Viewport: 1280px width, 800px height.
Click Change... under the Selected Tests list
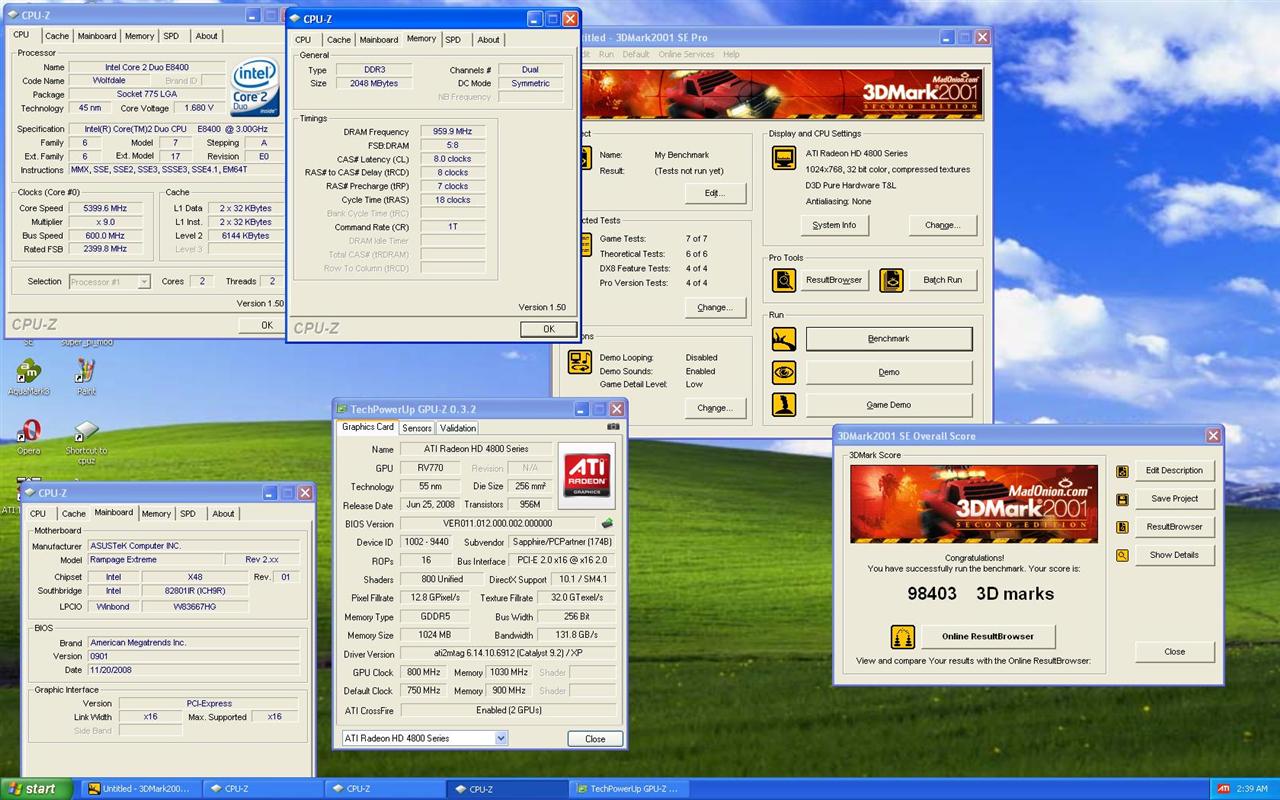point(715,307)
